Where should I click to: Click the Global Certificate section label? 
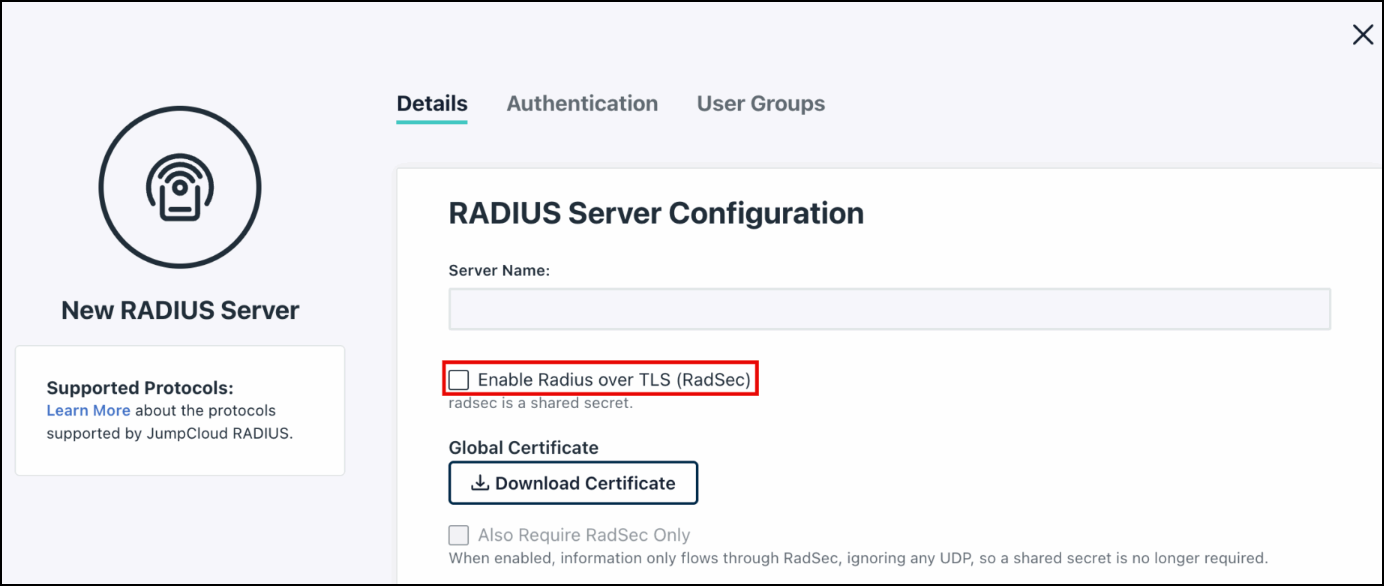(523, 447)
